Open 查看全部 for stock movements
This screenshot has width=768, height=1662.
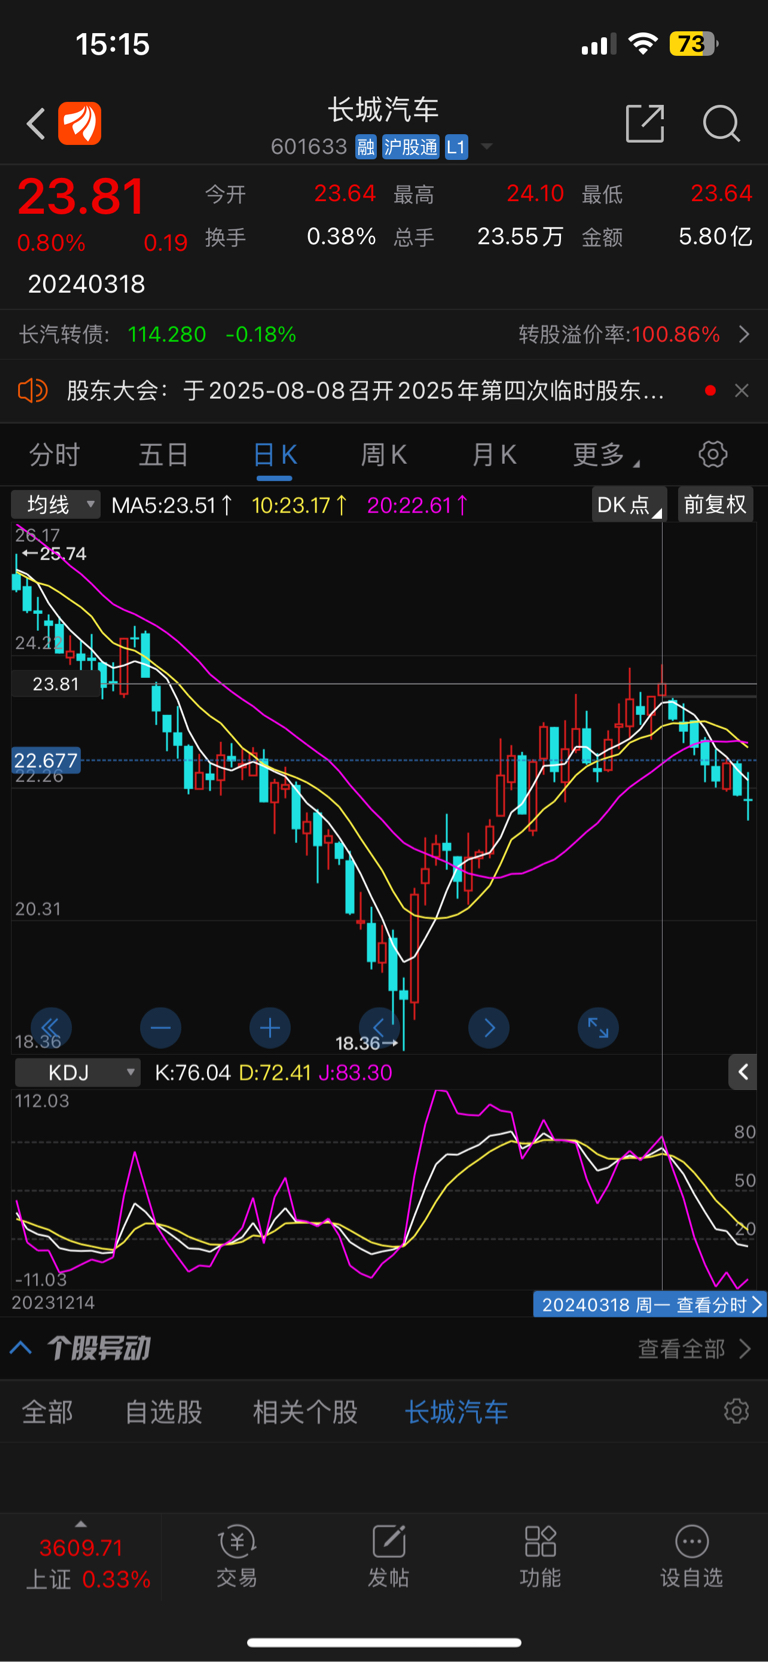click(694, 1349)
